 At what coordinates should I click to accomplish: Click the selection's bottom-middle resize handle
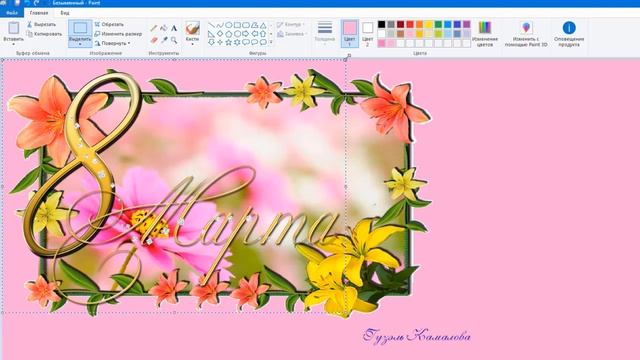[x=174, y=313]
